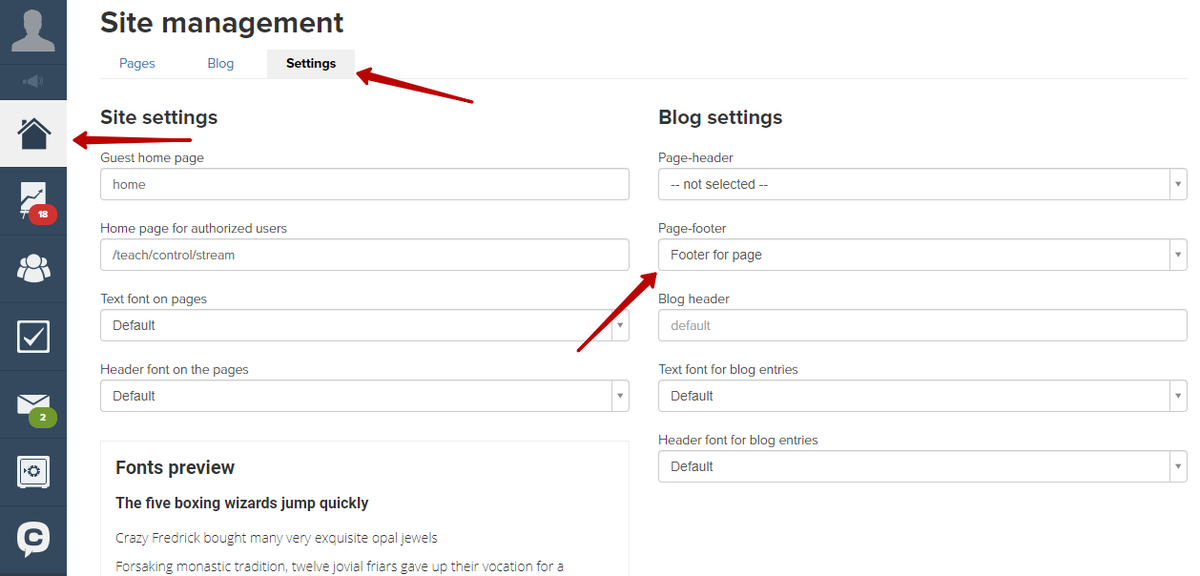Expand Header font for blog entries dropdown

click(x=922, y=466)
